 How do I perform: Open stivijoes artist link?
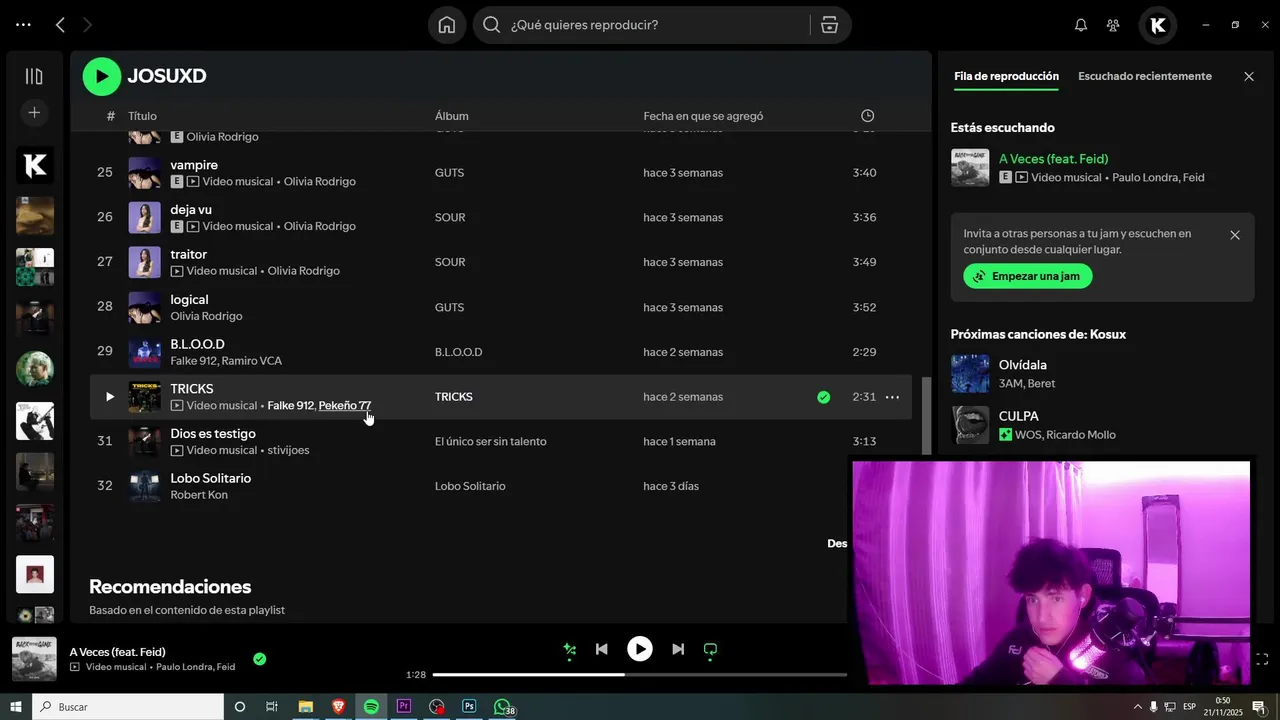tap(289, 450)
